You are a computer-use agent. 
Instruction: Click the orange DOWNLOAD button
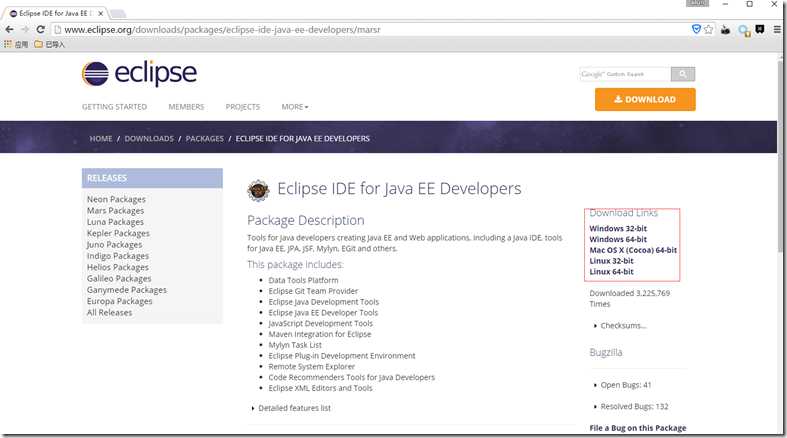pos(645,99)
